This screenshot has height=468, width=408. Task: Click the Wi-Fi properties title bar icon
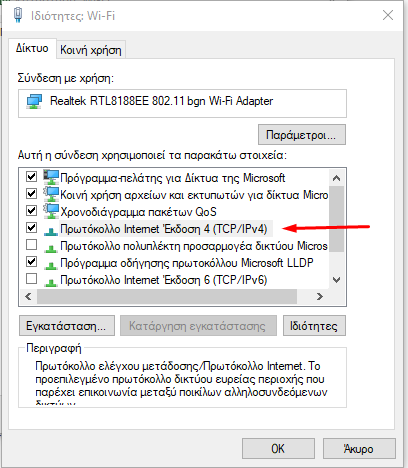[x=18, y=15]
